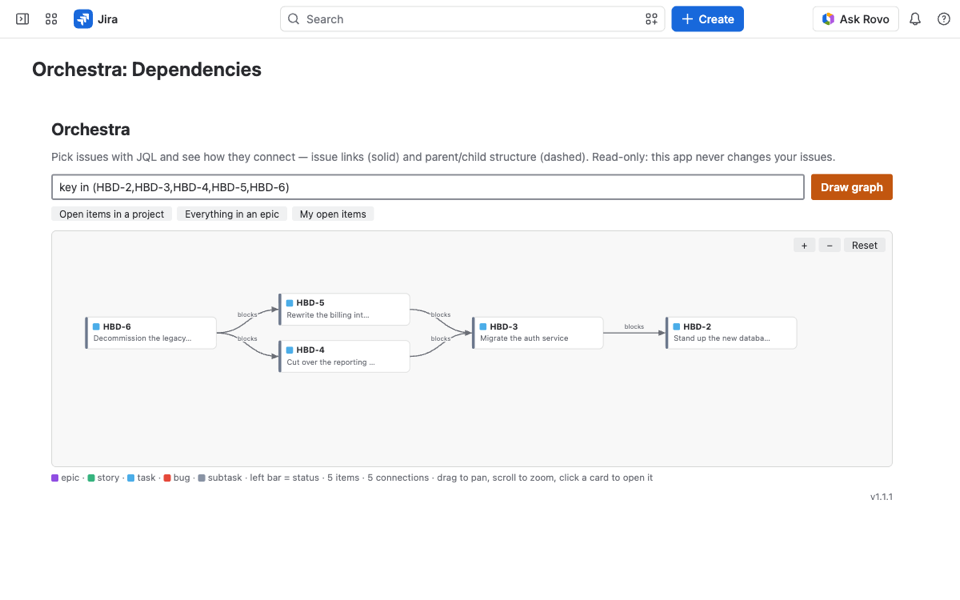Click the red bug legend swatch
960x600 pixels.
click(167, 478)
